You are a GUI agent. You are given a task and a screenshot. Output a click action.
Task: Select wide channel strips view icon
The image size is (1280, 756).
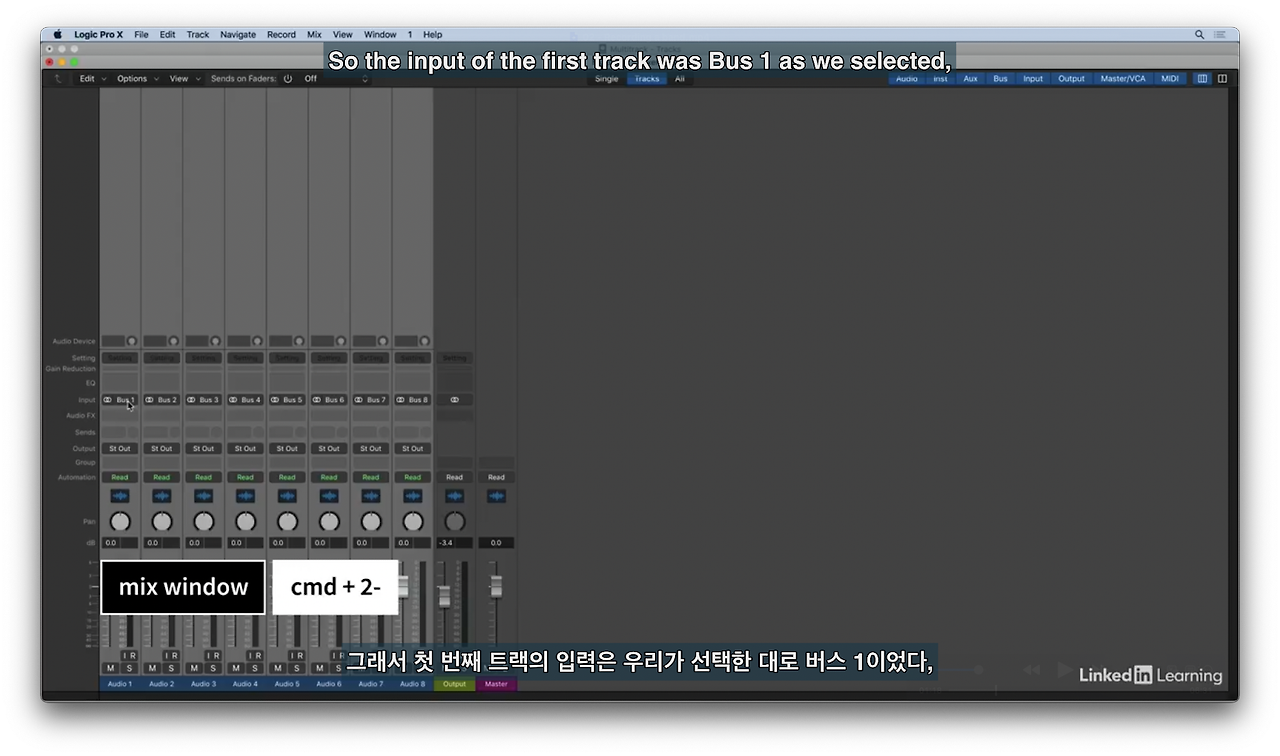(x=1222, y=79)
